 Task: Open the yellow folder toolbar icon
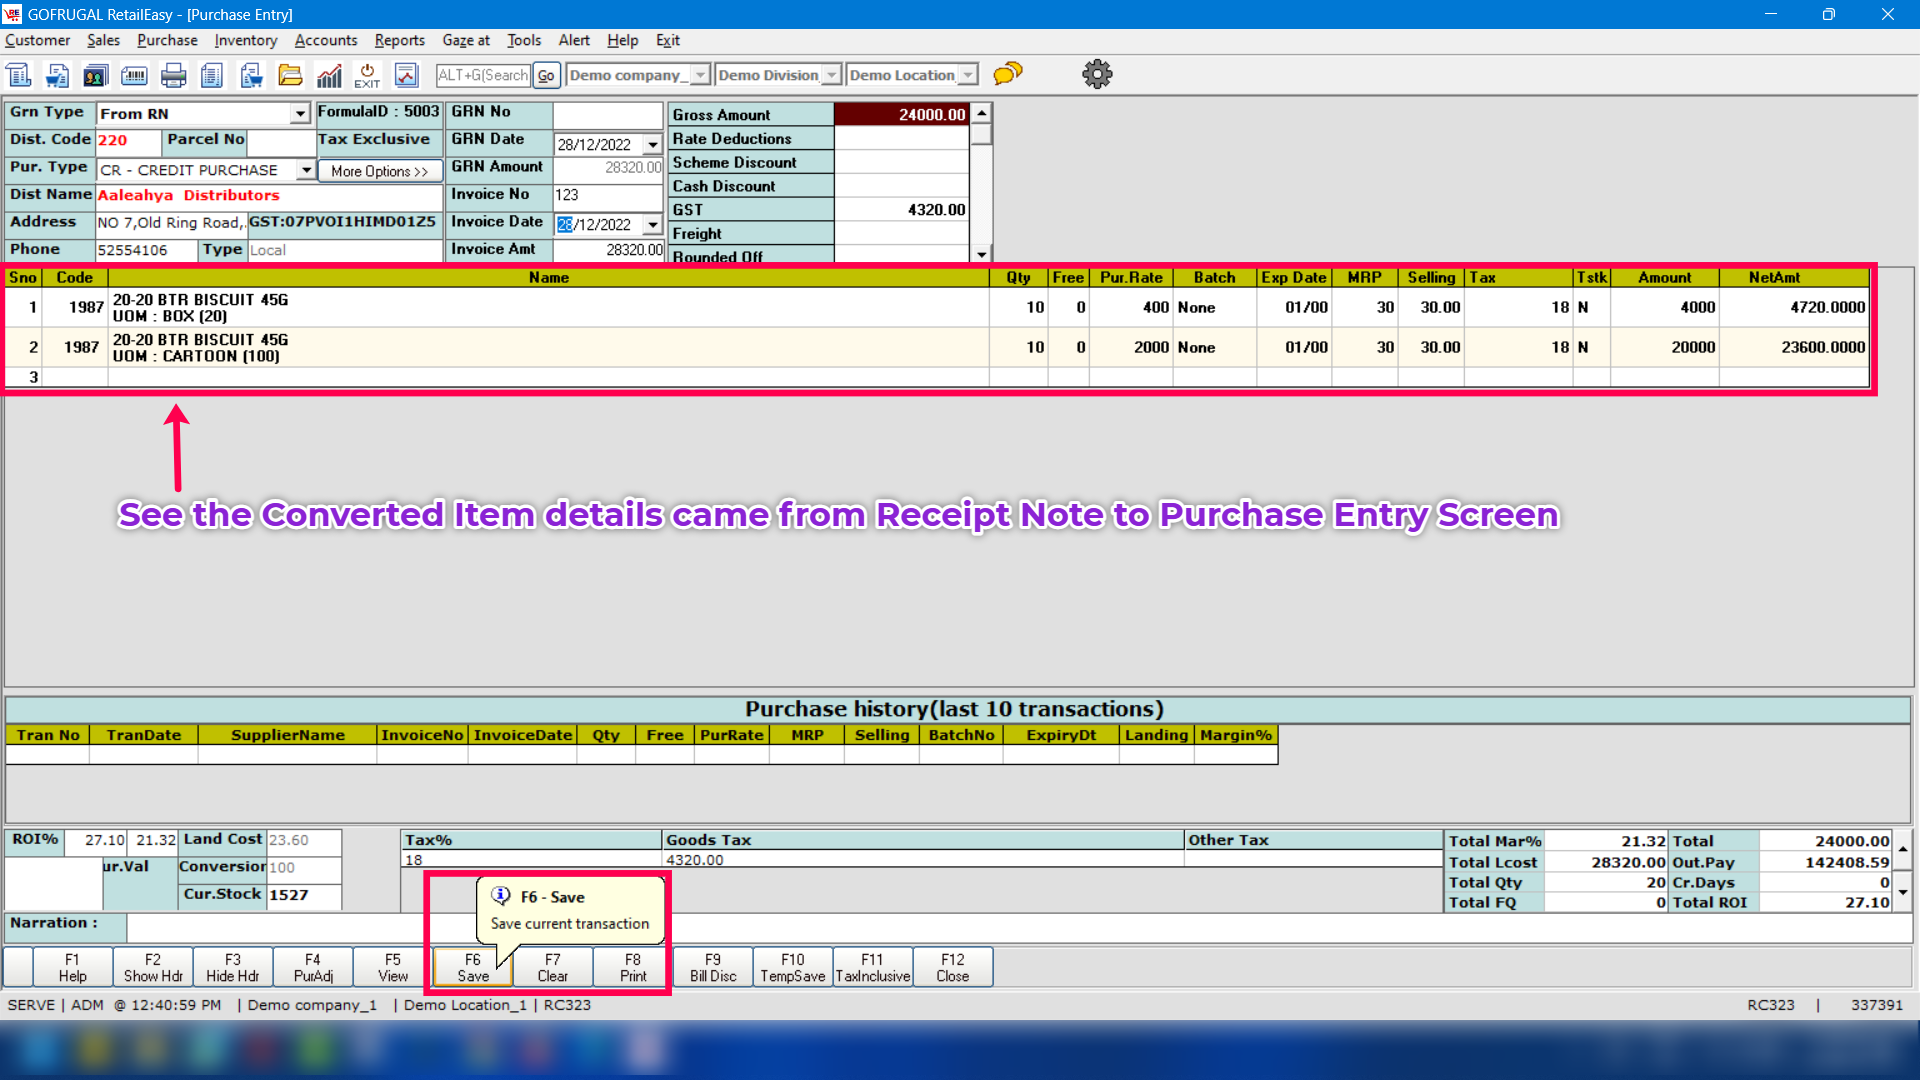point(290,75)
